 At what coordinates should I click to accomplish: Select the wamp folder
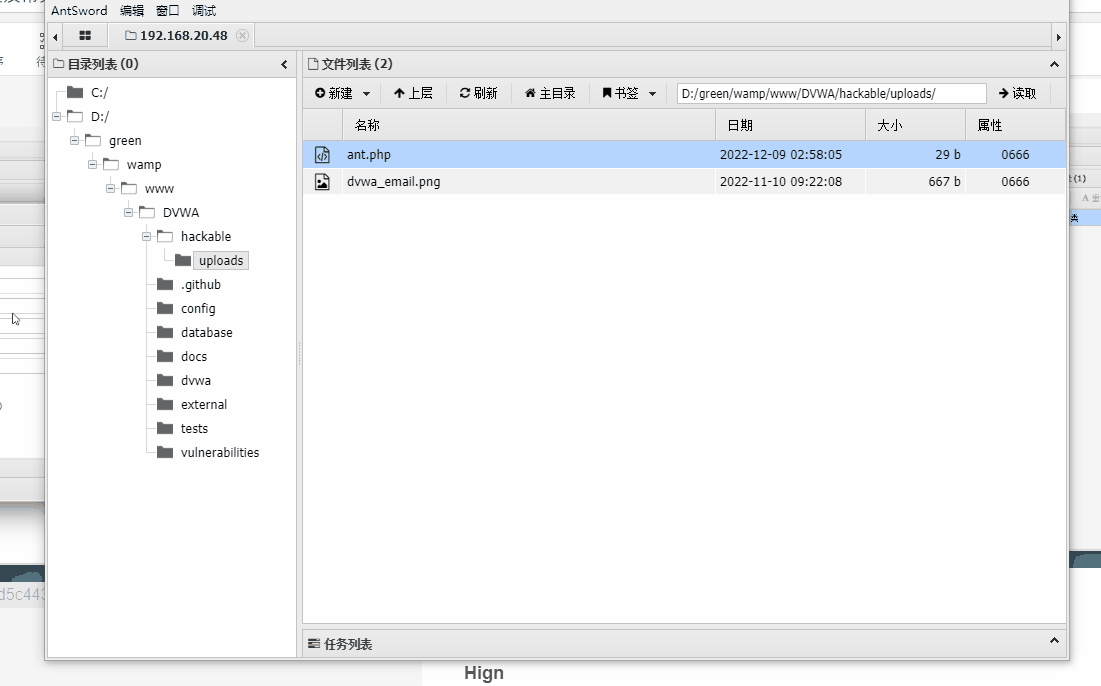144,164
